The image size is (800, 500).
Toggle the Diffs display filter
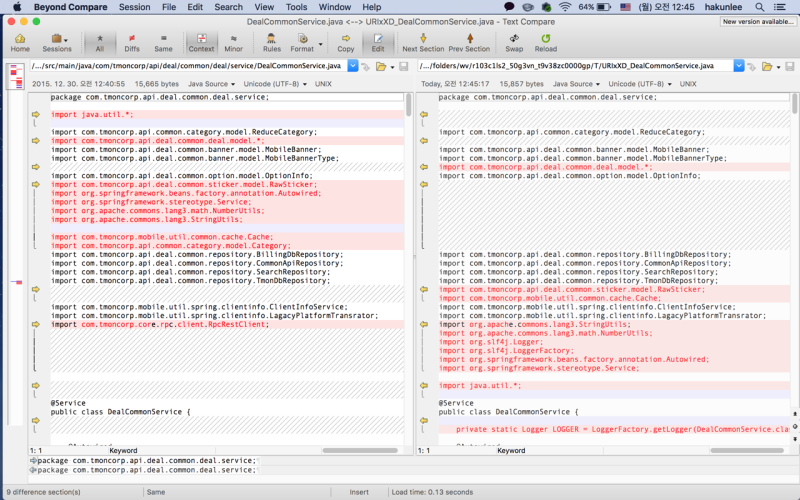tap(132, 43)
